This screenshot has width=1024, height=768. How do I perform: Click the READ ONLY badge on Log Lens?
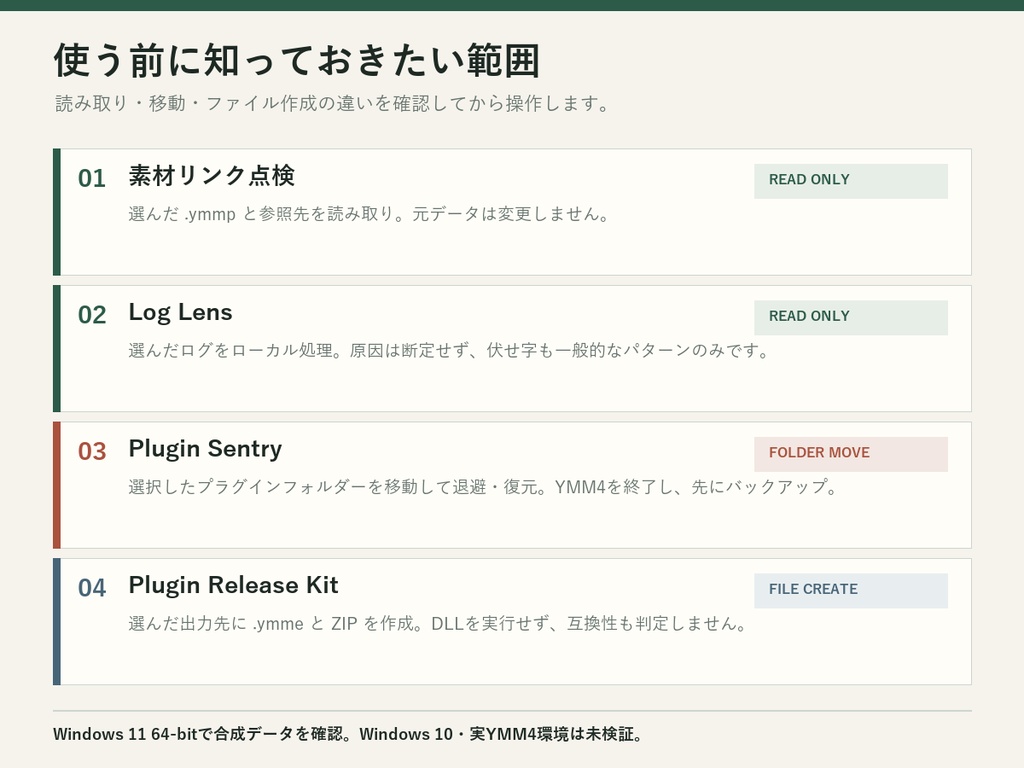(850, 317)
